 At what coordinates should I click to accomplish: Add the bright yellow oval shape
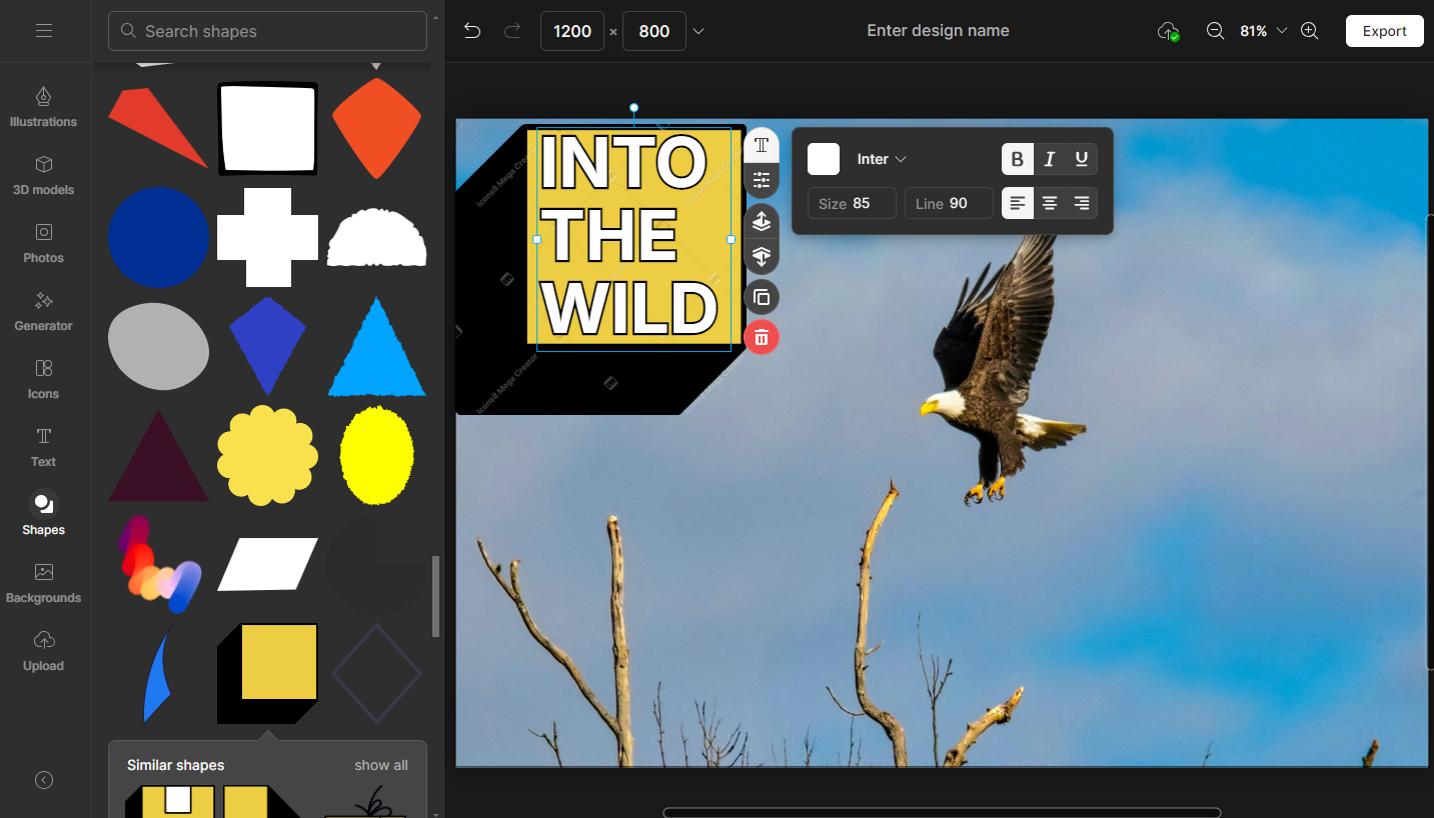tap(377, 455)
